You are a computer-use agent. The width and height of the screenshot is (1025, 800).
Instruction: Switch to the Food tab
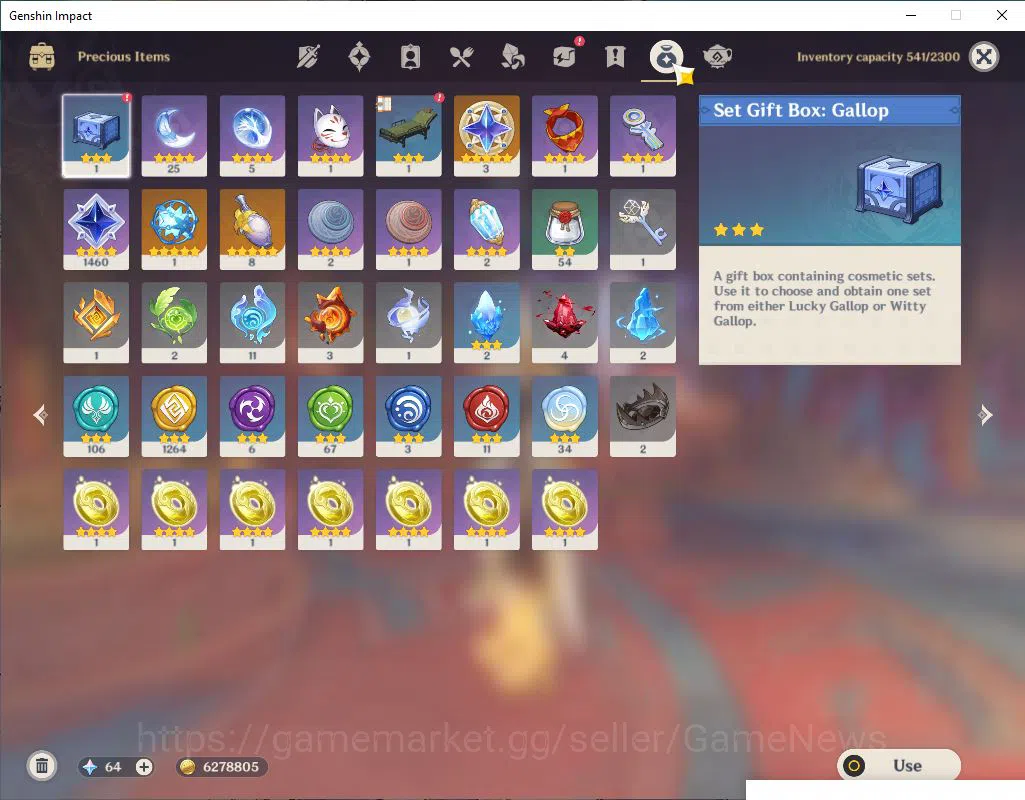(461, 57)
